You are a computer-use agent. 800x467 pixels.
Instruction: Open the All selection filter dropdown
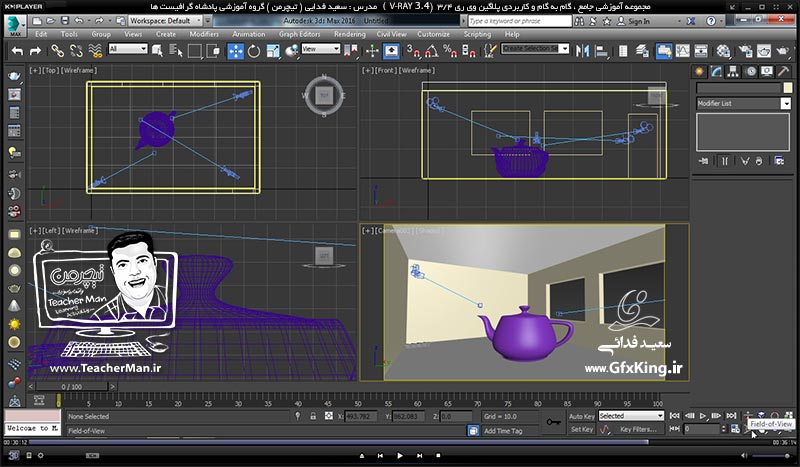coord(128,49)
